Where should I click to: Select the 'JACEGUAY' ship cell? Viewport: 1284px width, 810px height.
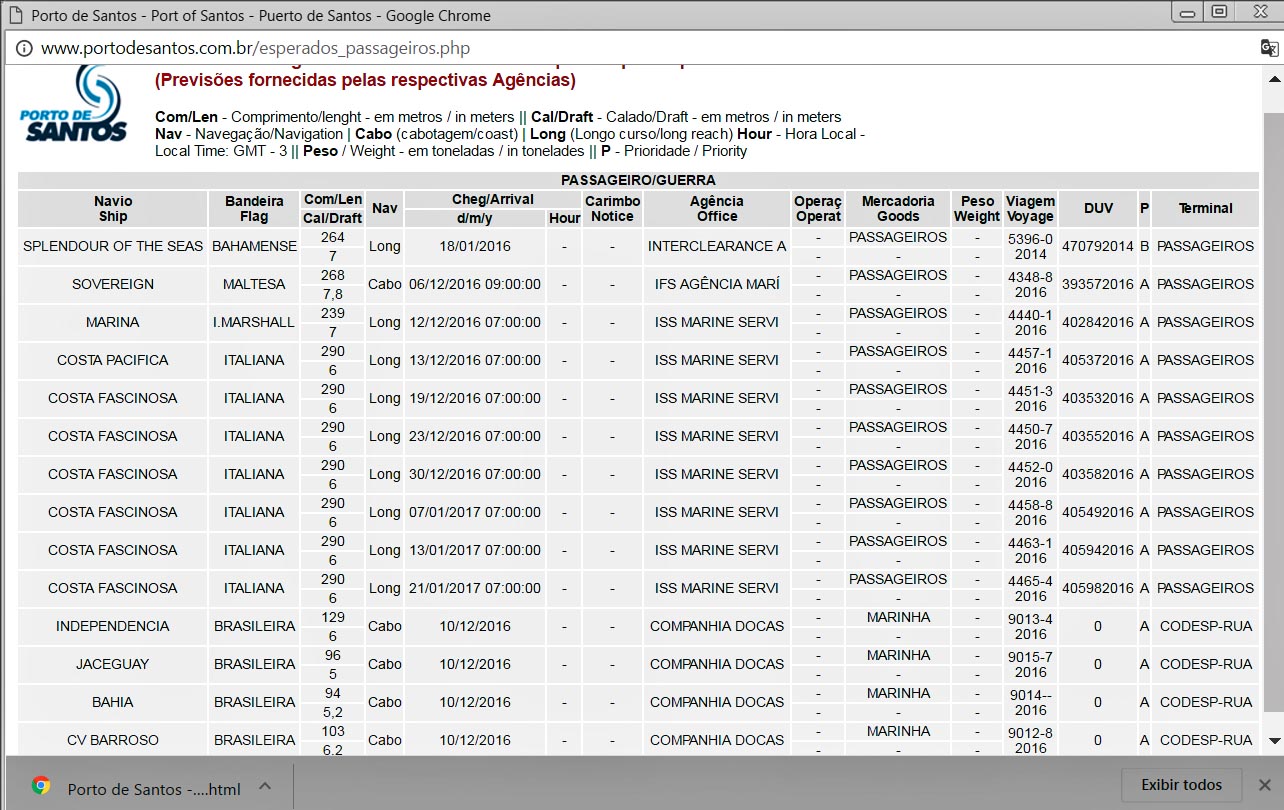tap(113, 664)
